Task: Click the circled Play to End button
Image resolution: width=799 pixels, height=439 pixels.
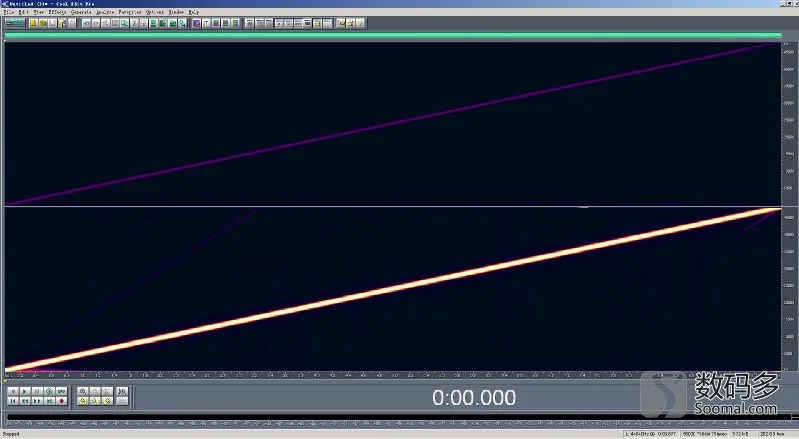Action: (49, 391)
